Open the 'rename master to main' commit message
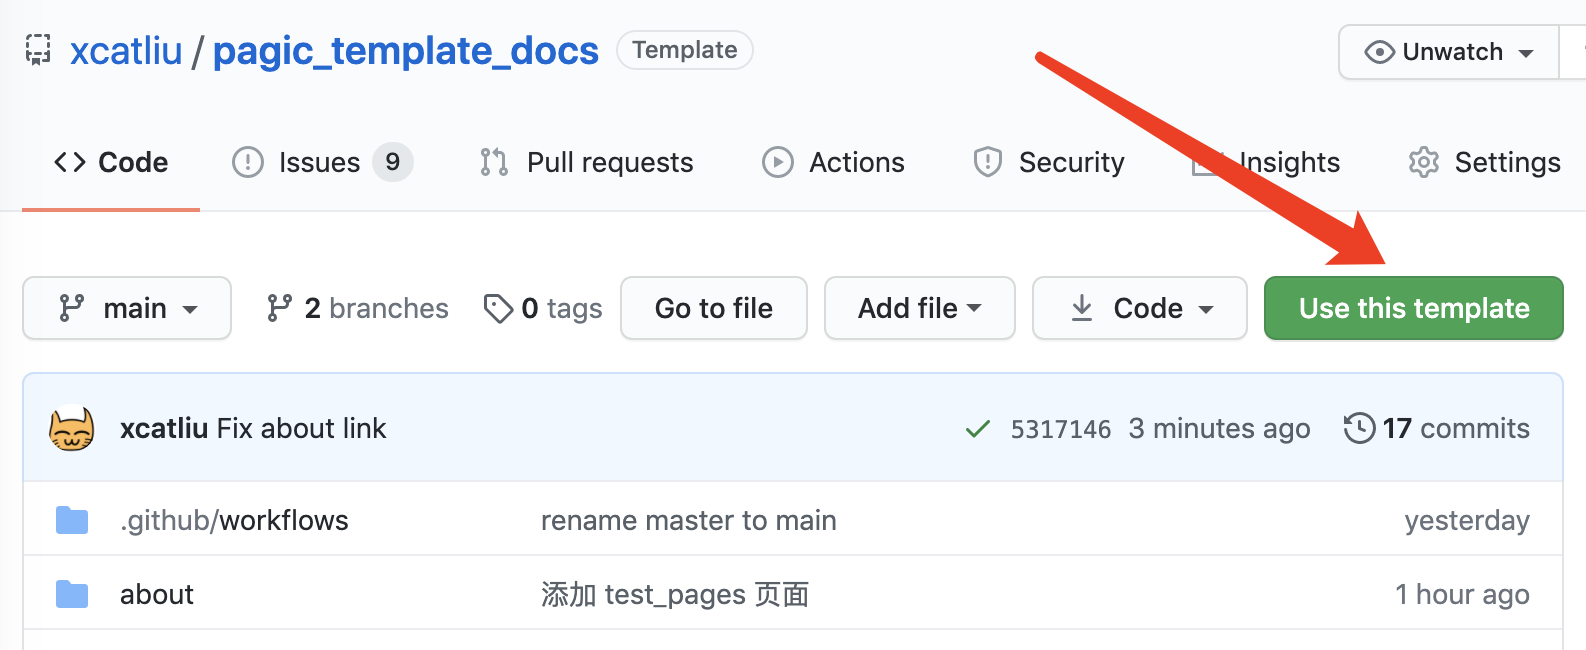 (689, 520)
